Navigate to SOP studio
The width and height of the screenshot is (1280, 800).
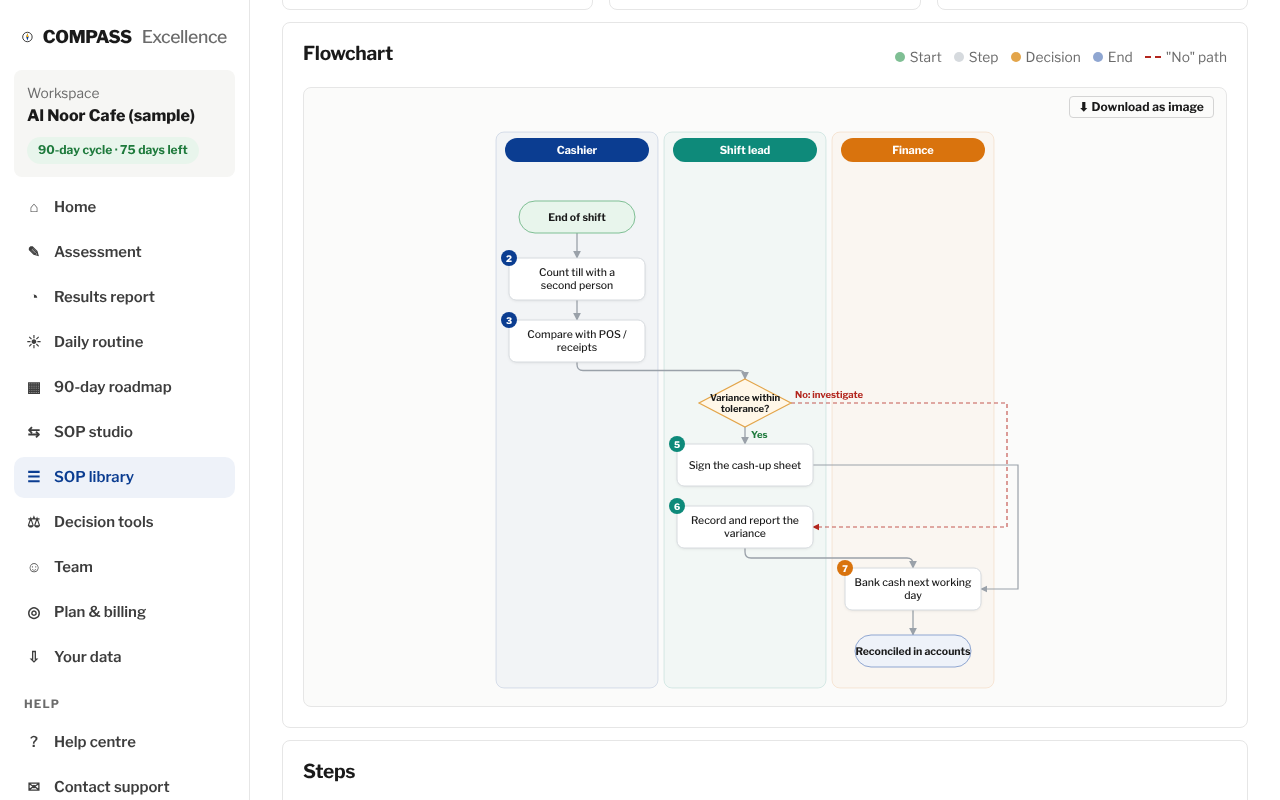click(x=124, y=432)
